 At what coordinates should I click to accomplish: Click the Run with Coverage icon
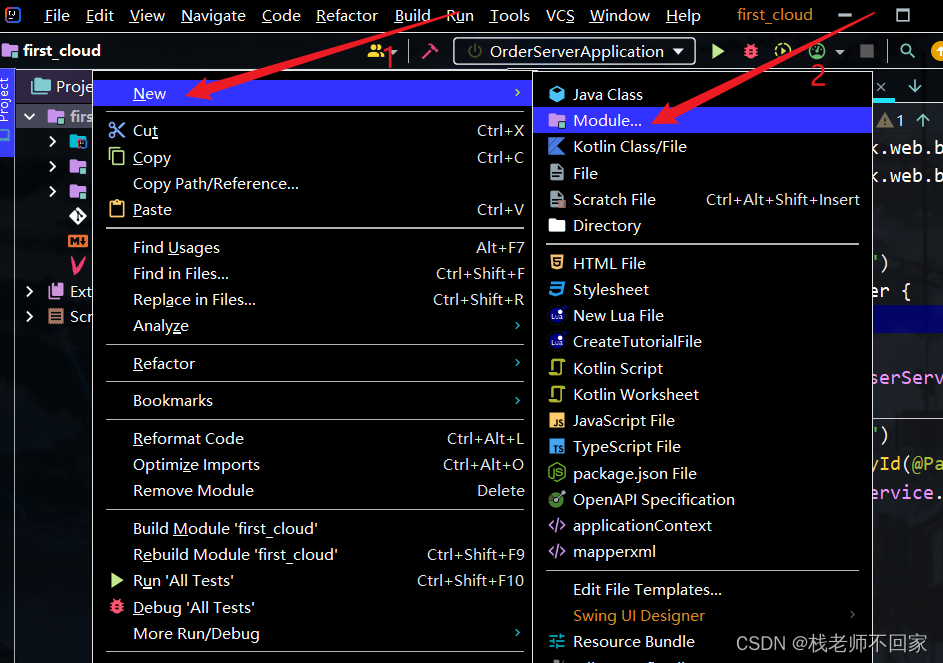[782, 51]
